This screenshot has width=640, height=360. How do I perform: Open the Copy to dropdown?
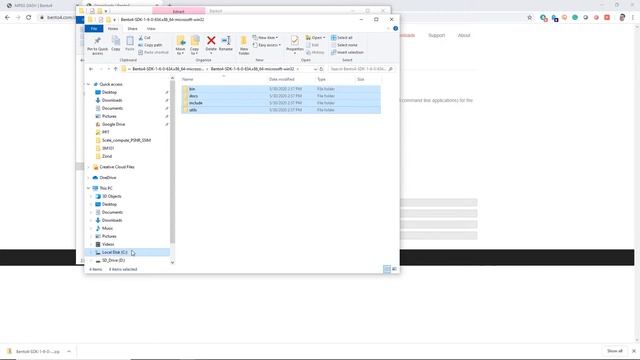pyautogui.click(x=194, y=51)
